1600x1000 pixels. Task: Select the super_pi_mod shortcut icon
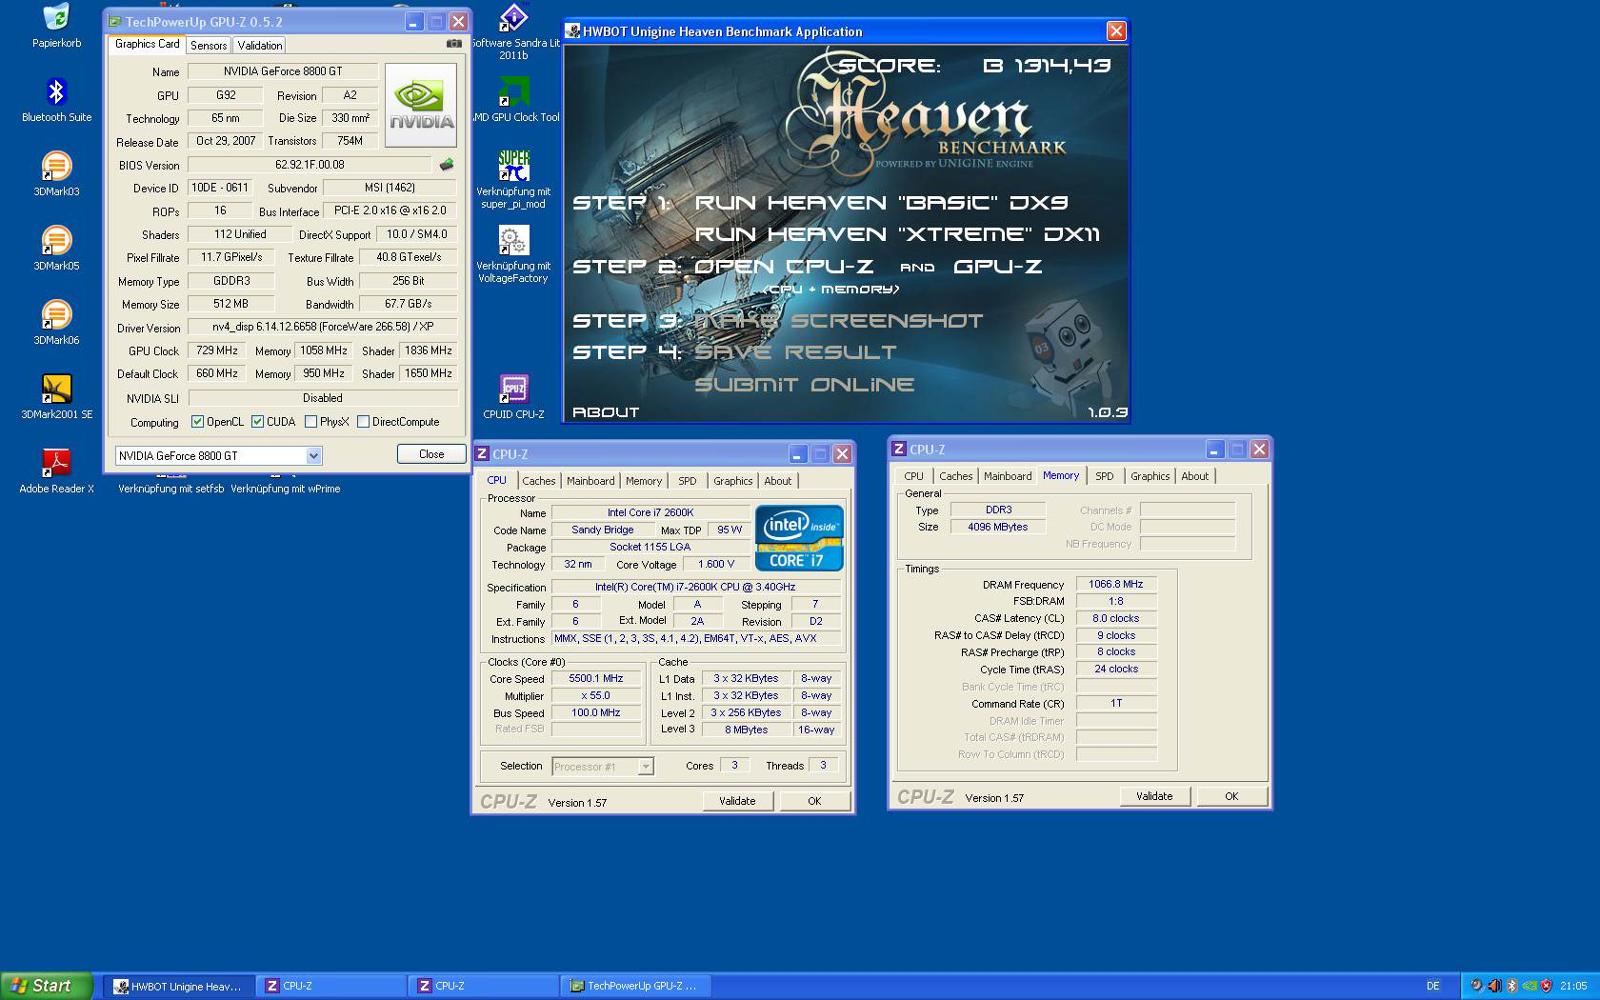[514, 166]
